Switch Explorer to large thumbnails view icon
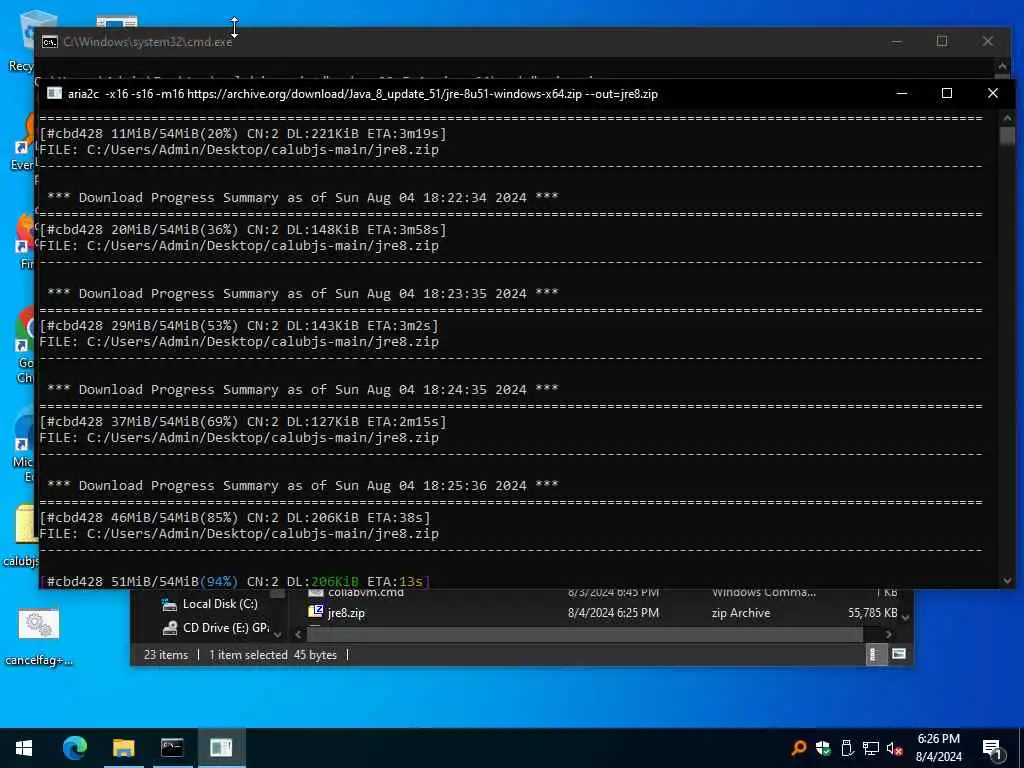 [x=899, y=654]
